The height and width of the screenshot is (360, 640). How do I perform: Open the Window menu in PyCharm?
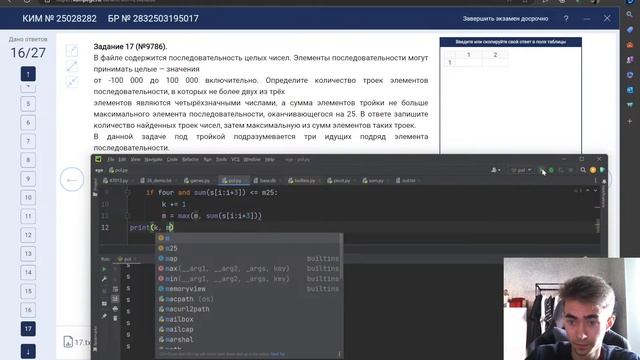coord(252,160)
